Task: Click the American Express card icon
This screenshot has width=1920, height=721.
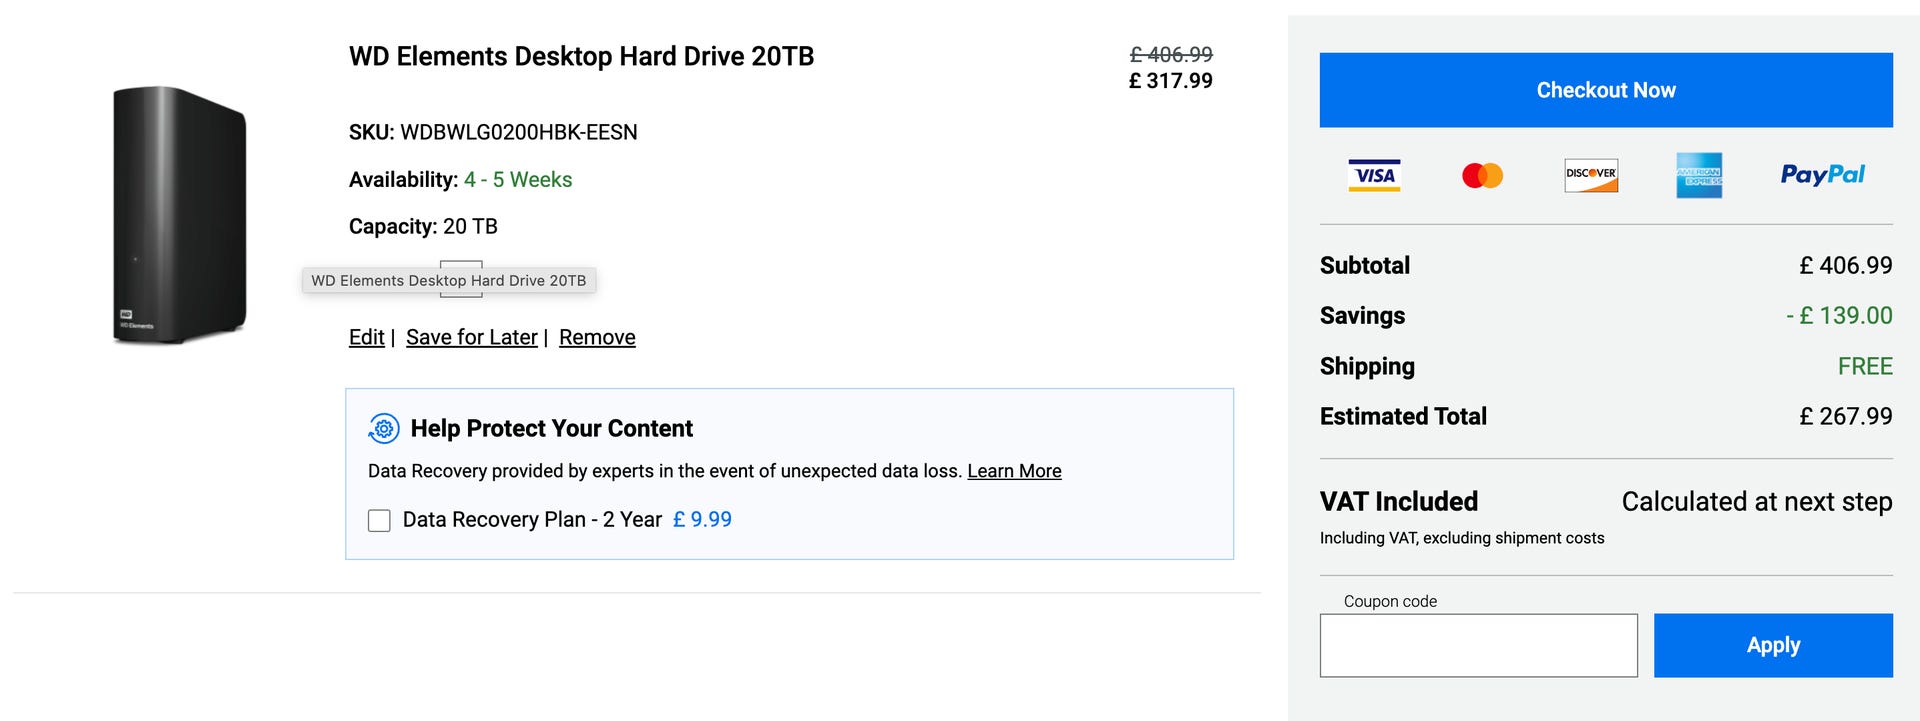Action: [x=1699, y=175]
